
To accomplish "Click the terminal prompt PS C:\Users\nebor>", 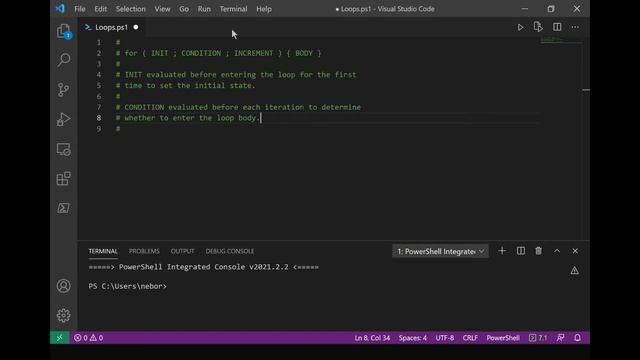I will point(127,286).
